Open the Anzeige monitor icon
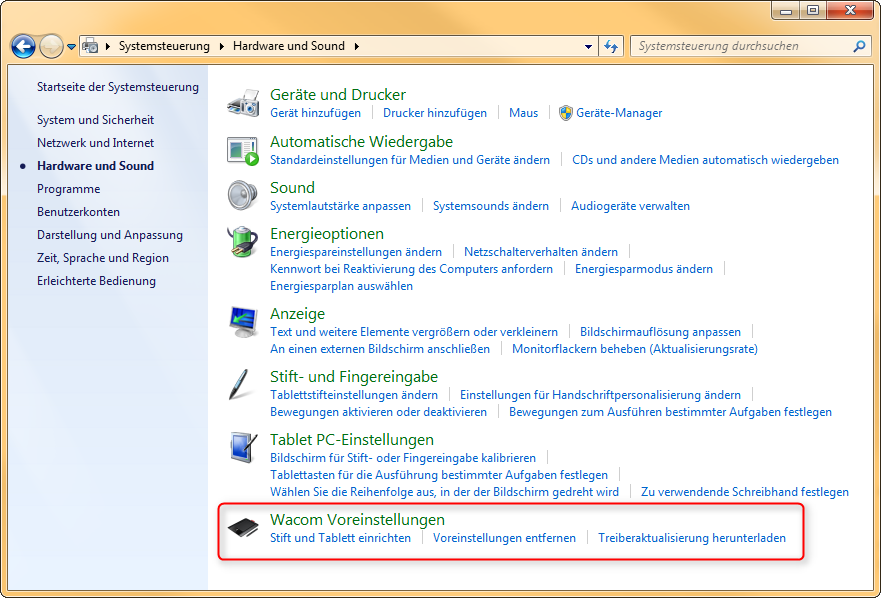The width and height of the screenshot is (881, 598). 243,323
